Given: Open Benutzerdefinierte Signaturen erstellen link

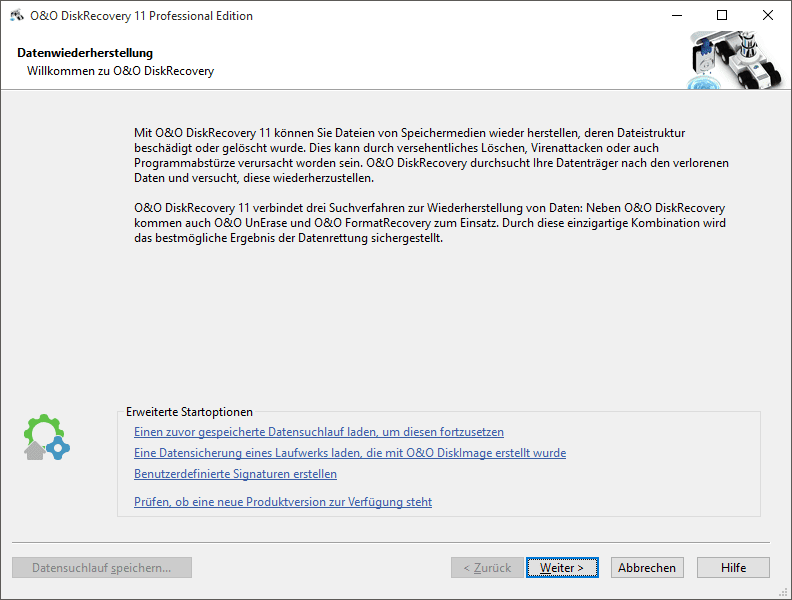Looking at the screenshot, I should coord(235,474).
